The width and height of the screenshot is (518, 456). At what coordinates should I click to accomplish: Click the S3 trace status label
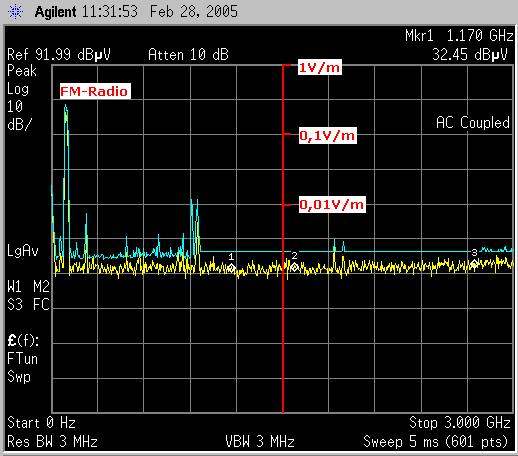tap(15, 305)
